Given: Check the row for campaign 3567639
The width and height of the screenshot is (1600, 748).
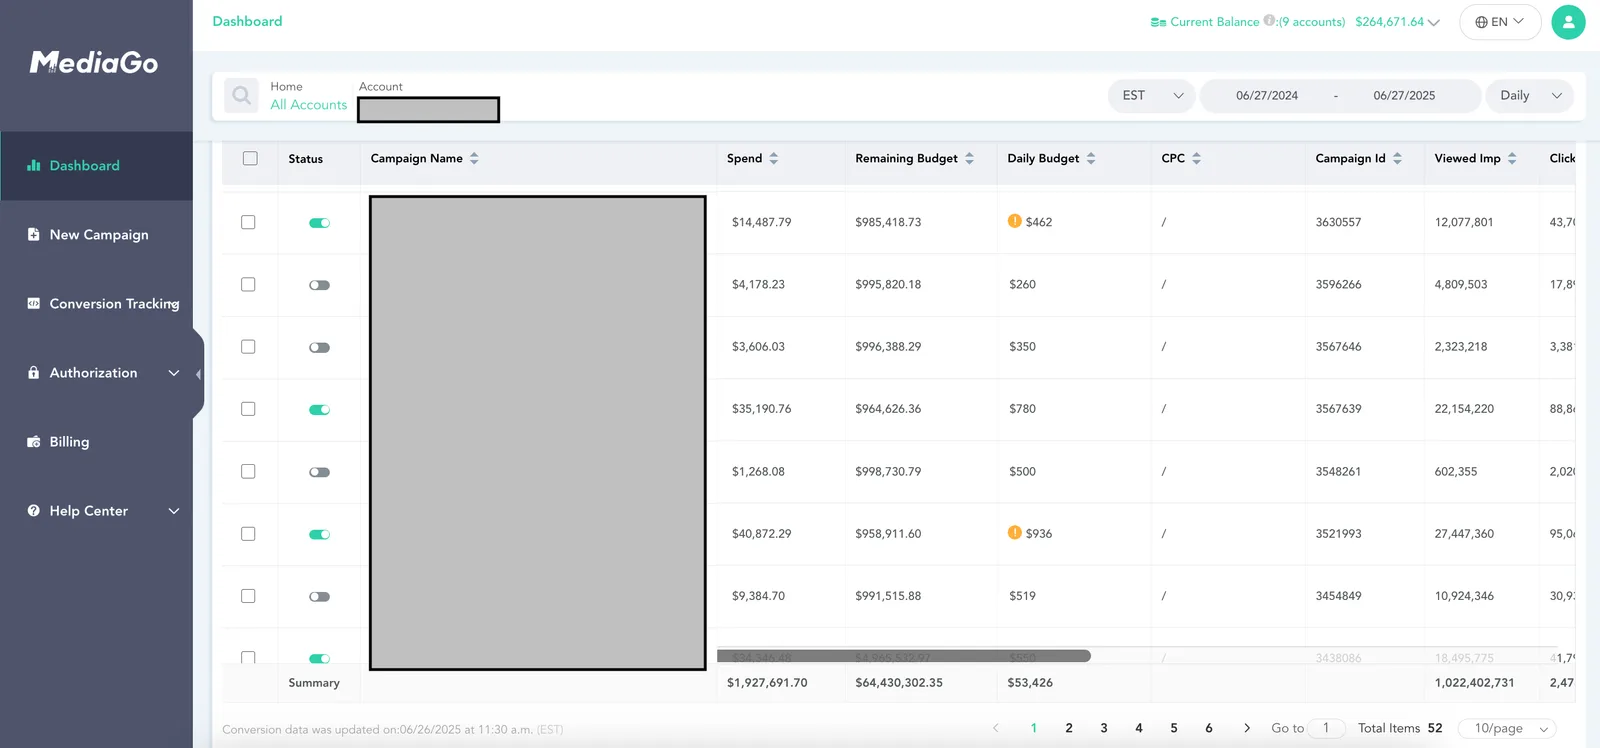Looking at the screenshot, I should pyautogui.click(x=248, y=409).
